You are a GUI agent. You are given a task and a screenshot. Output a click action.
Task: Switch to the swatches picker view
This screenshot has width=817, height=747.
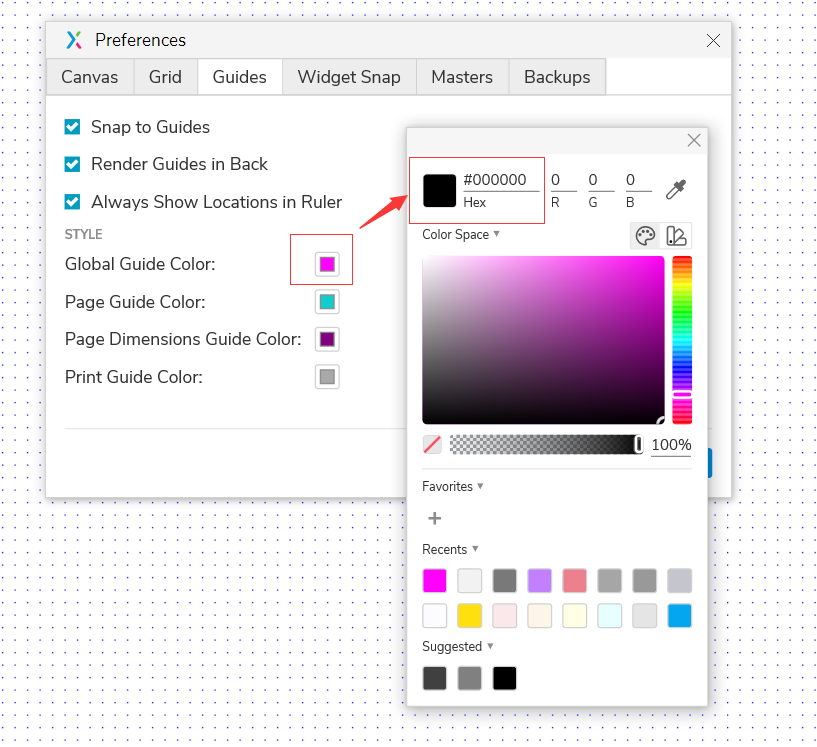pos(676,235)
